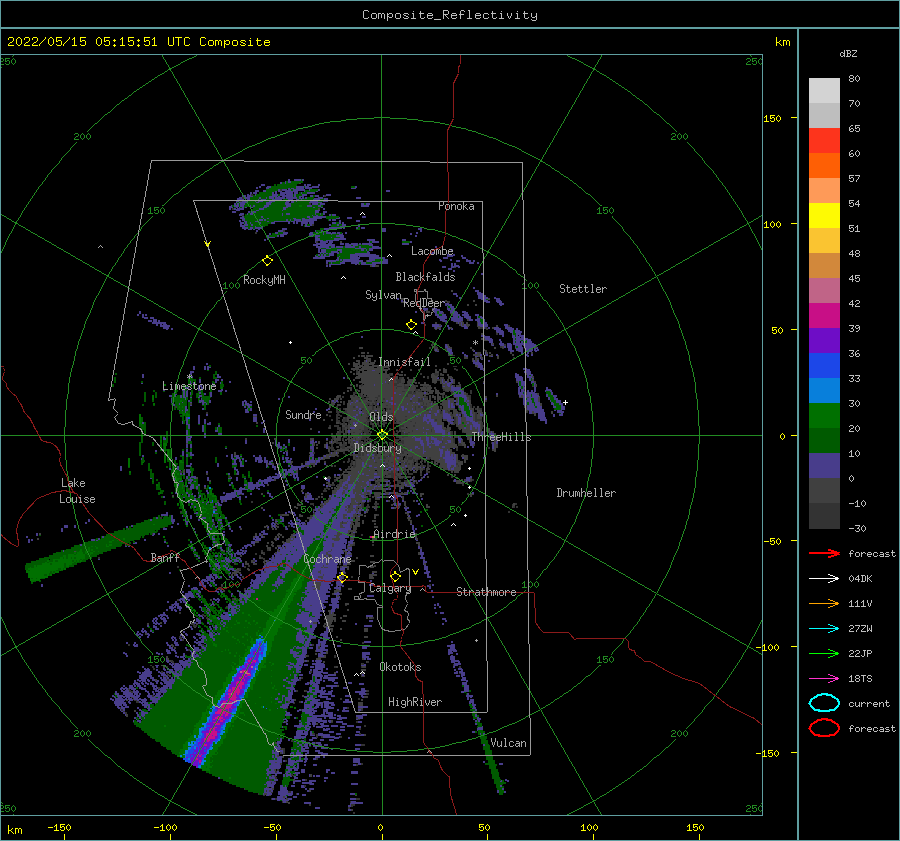Choose the light blue swatch above 30 label
This screenshot has width=900, height=841.
point(824,390)
